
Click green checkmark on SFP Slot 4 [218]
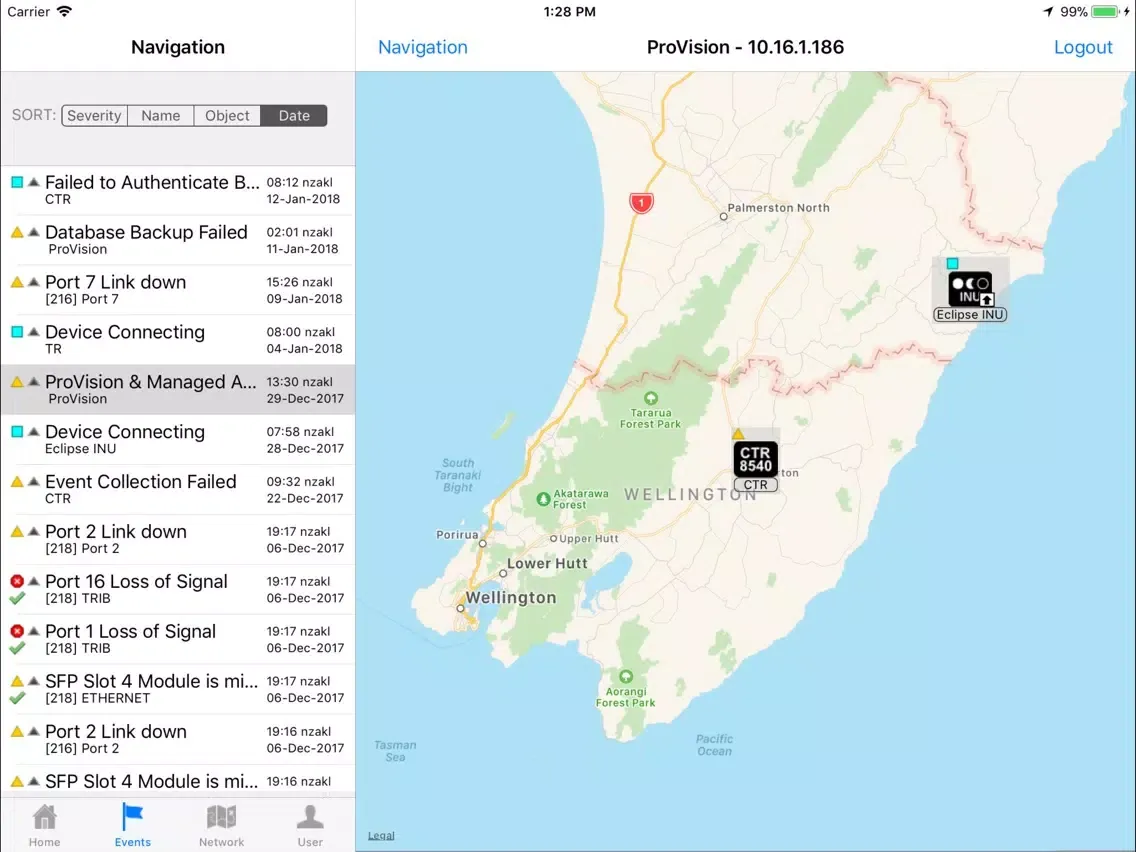17,698
